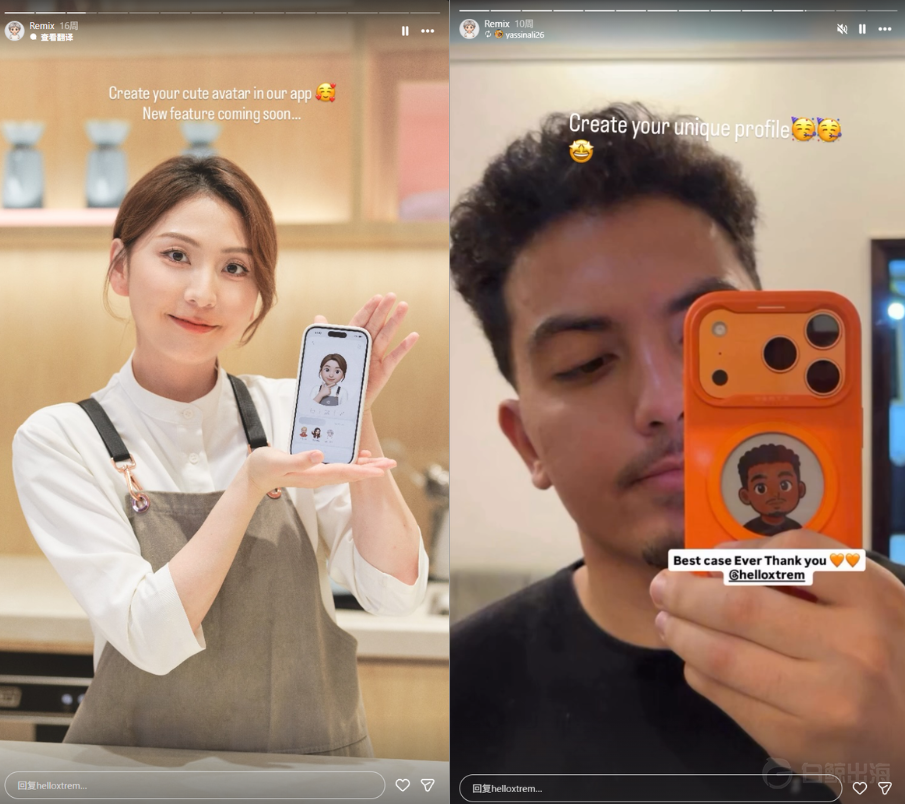
Task: Like the left story with the heart icon
Action: click(403, 785)
